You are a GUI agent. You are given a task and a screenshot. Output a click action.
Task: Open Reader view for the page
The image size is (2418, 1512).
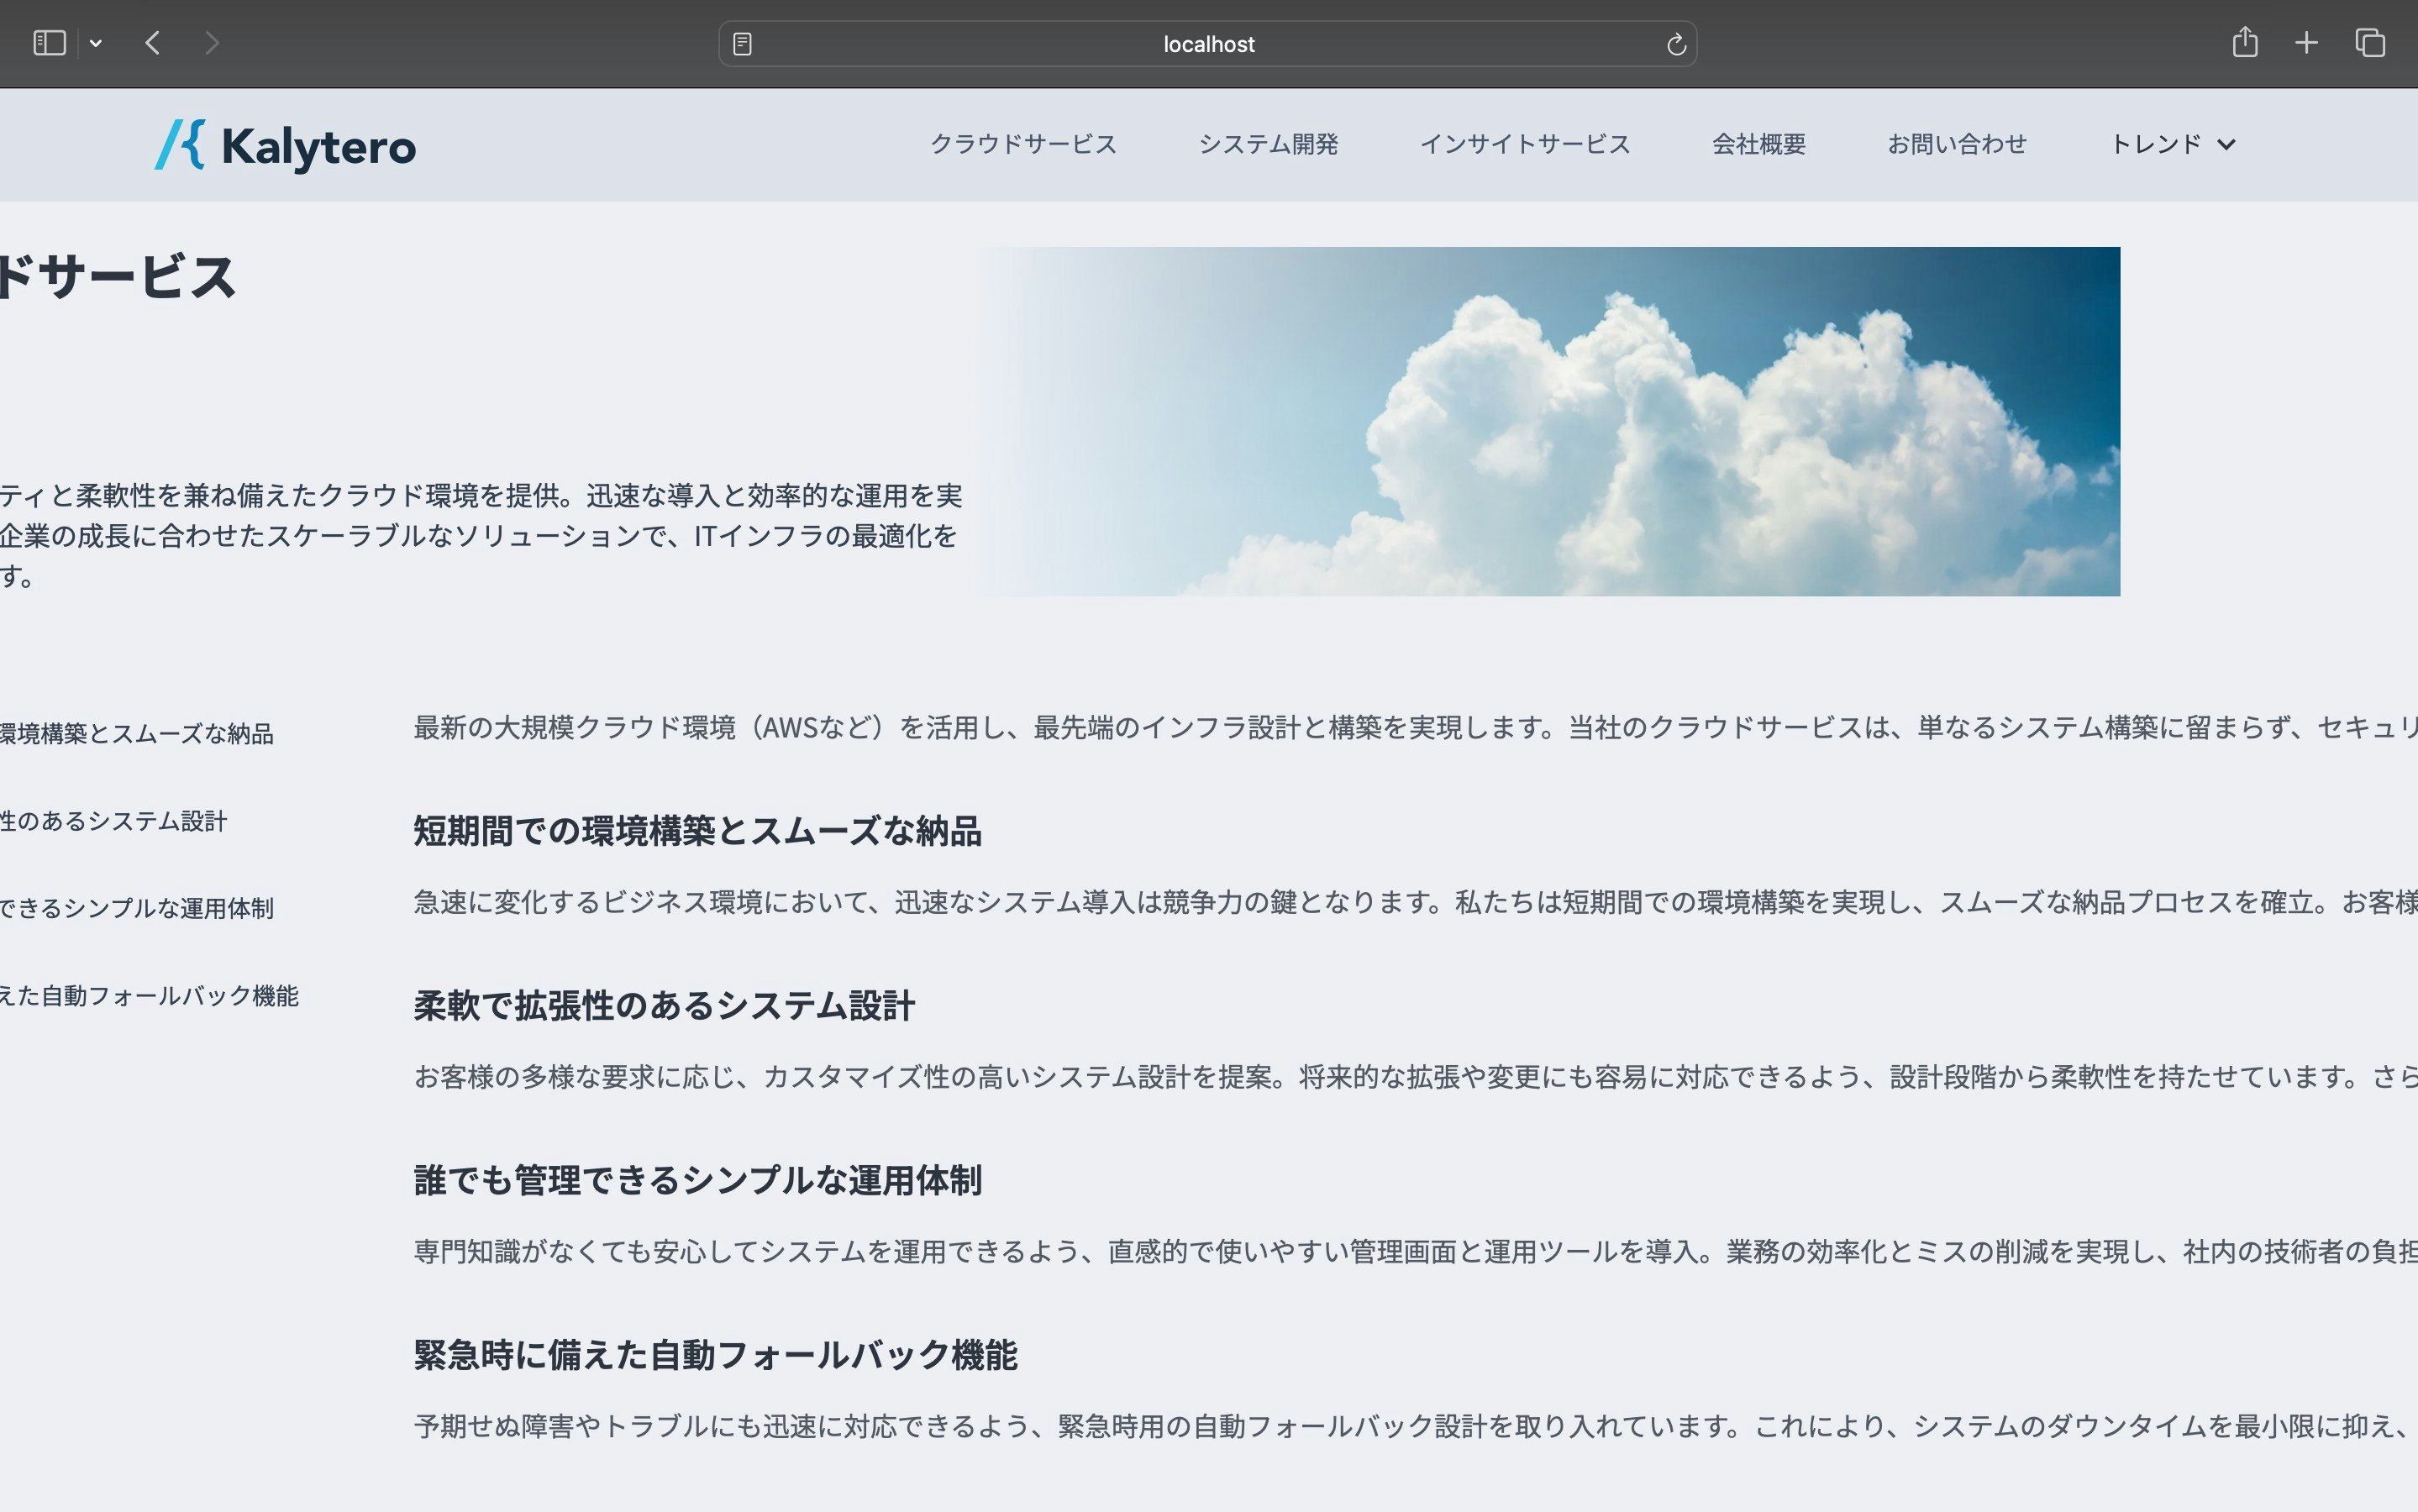(741, 43)
